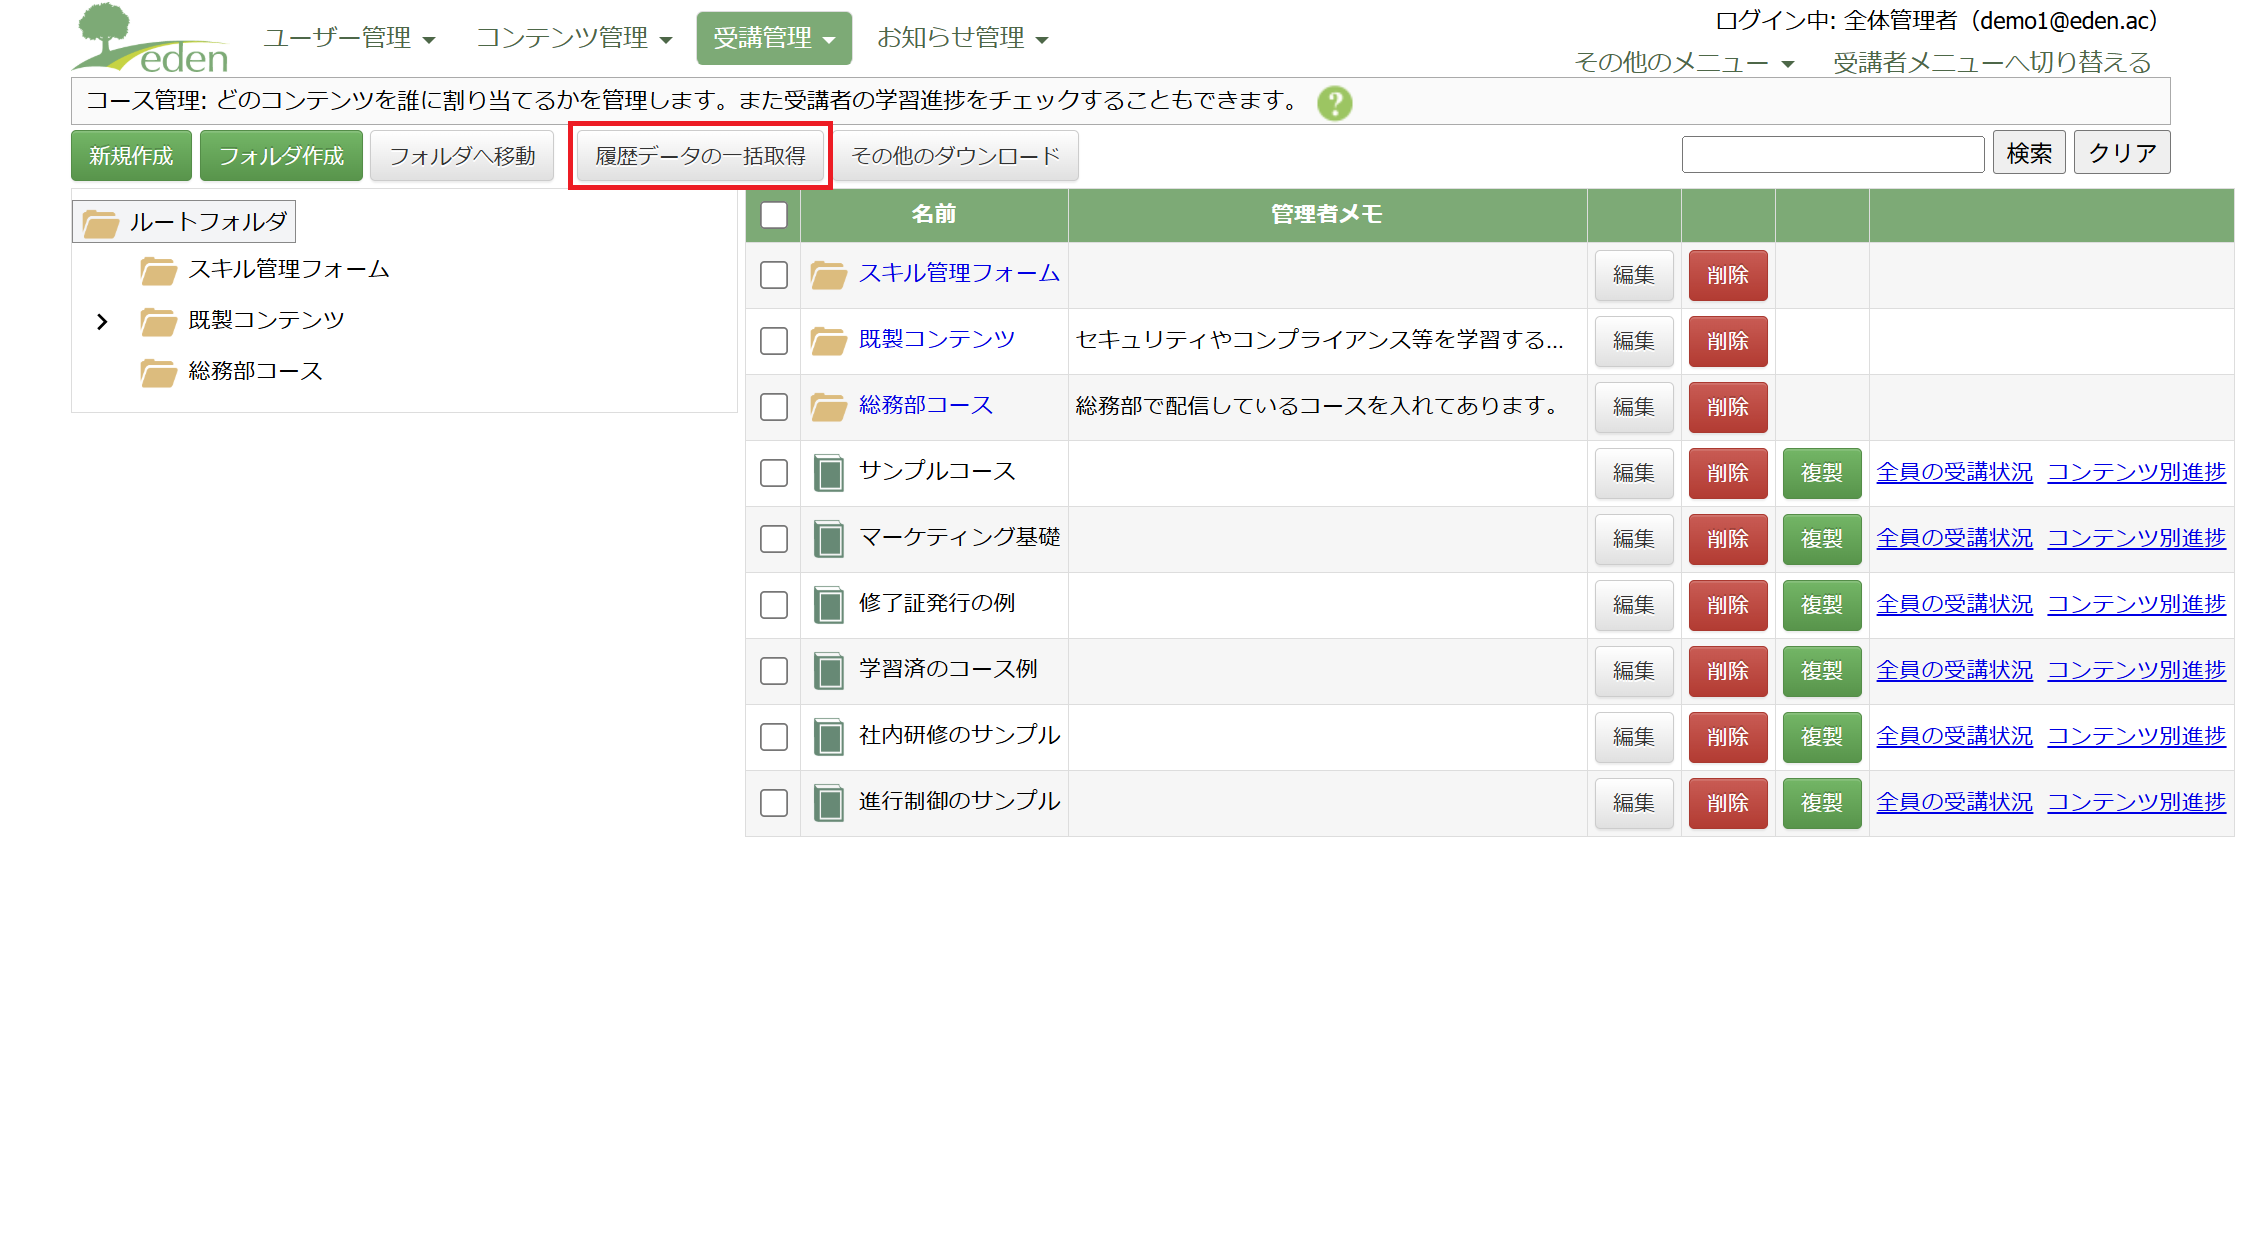Click 編集 for 総務部コース row
This screenshot has width=2242, height=1239.
pyautogui.click(x=1634, y=407)
